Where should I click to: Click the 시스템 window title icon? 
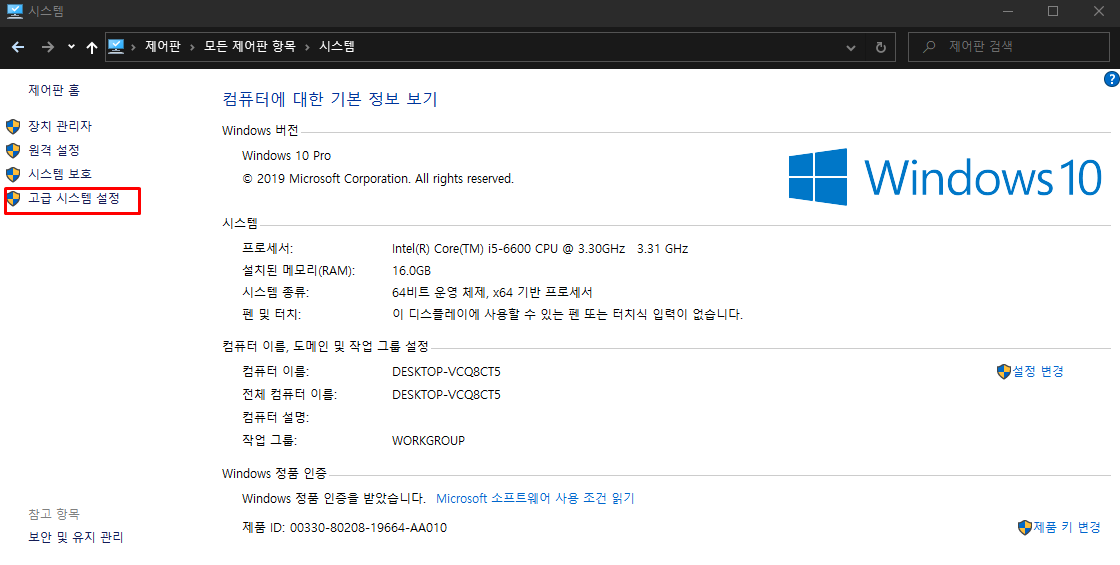pyautogui.click(x=14, y=11)
